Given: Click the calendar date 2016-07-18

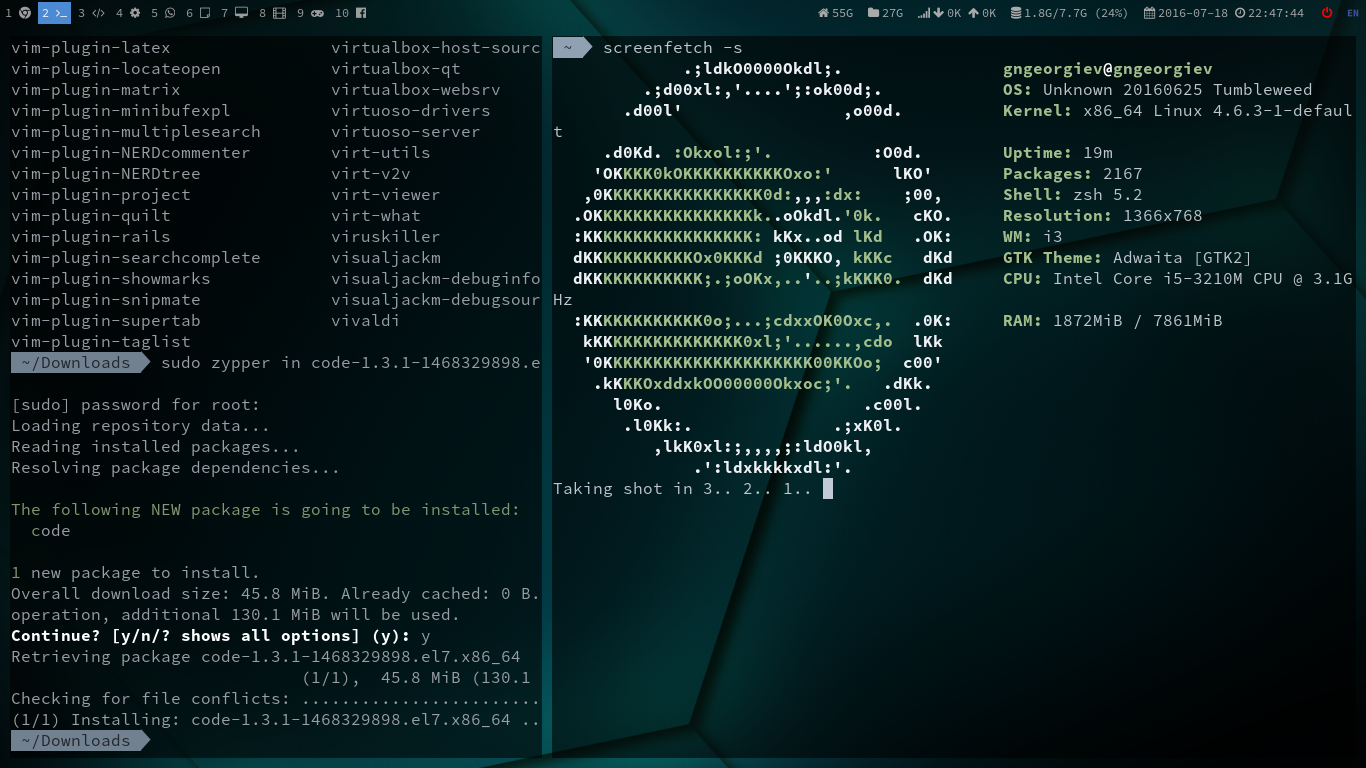Looking at the screenshot, I should 1185,13.
